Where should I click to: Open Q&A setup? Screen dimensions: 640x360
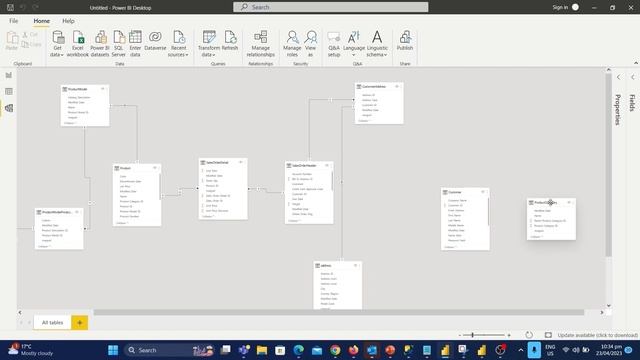[334, 44]
